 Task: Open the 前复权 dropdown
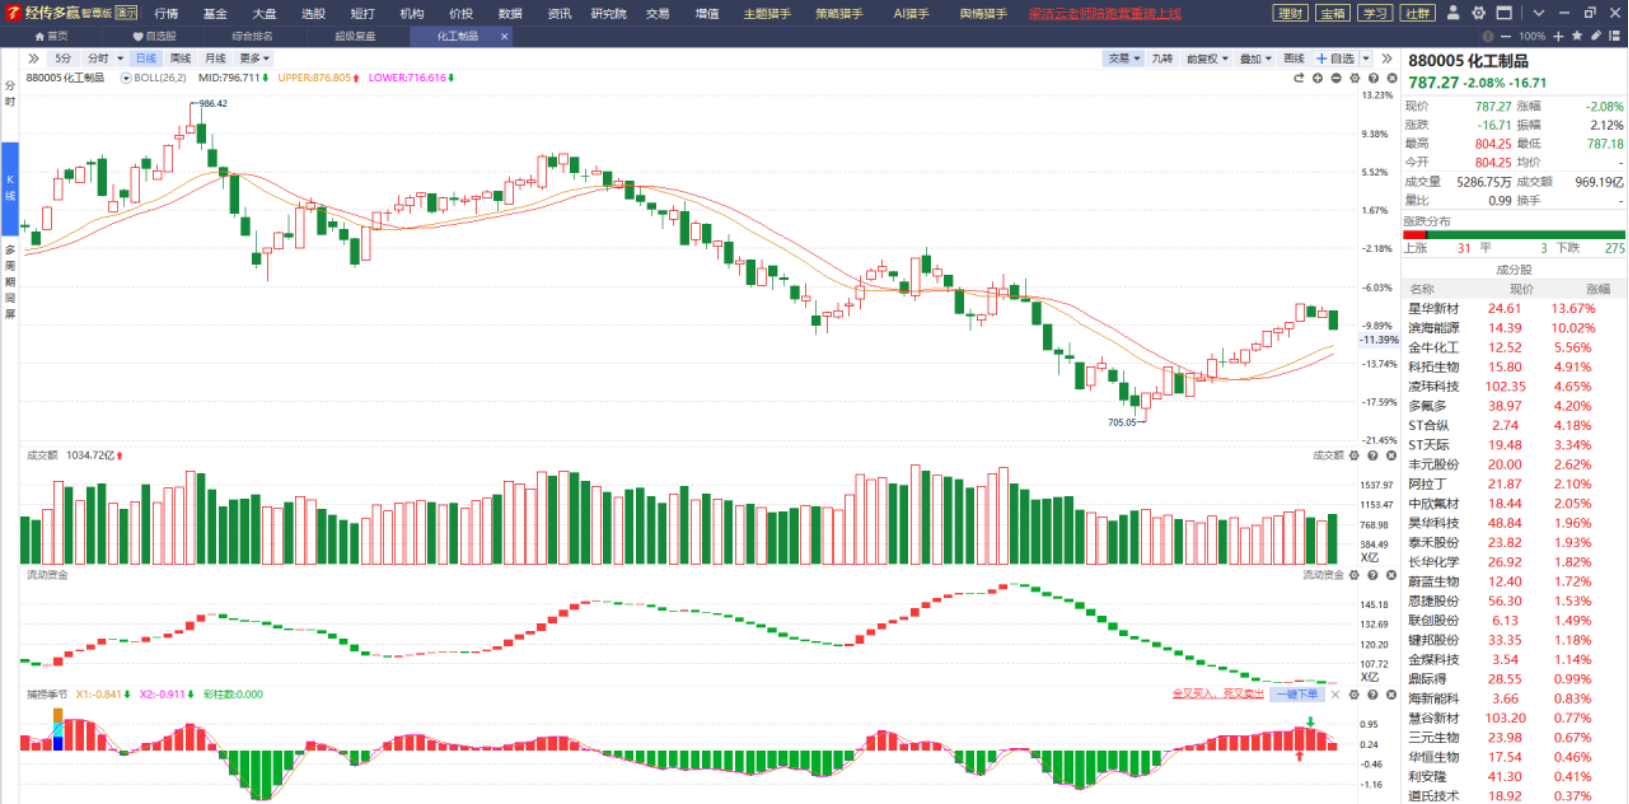1207,59
